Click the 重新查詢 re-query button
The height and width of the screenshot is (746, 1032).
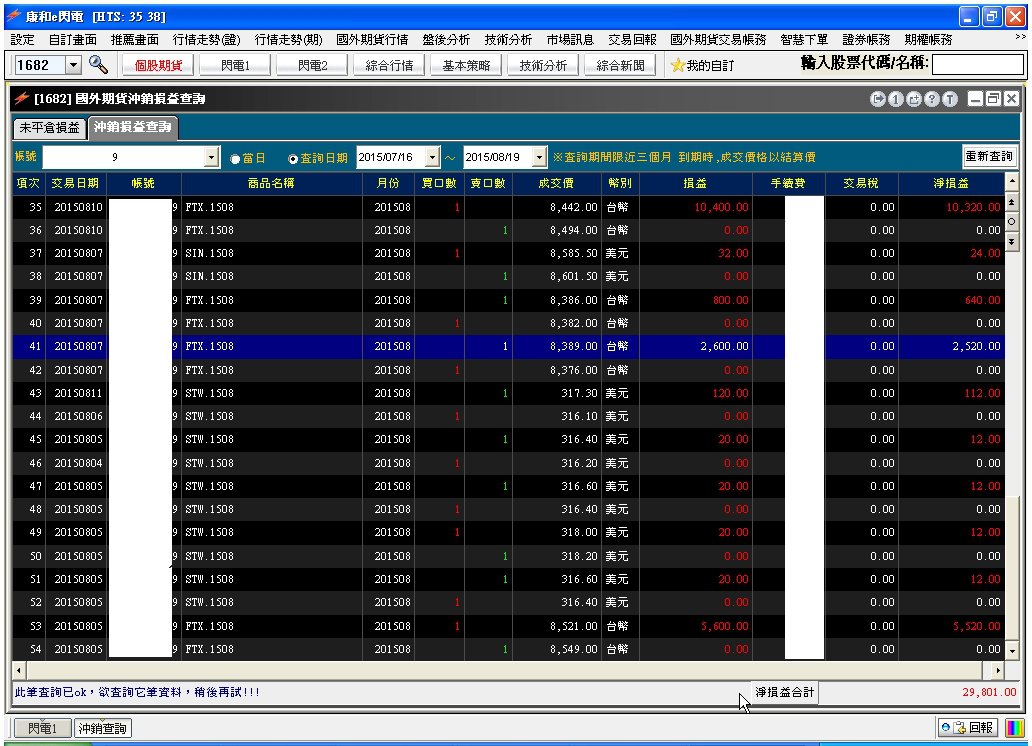click(x=989, y=157)
